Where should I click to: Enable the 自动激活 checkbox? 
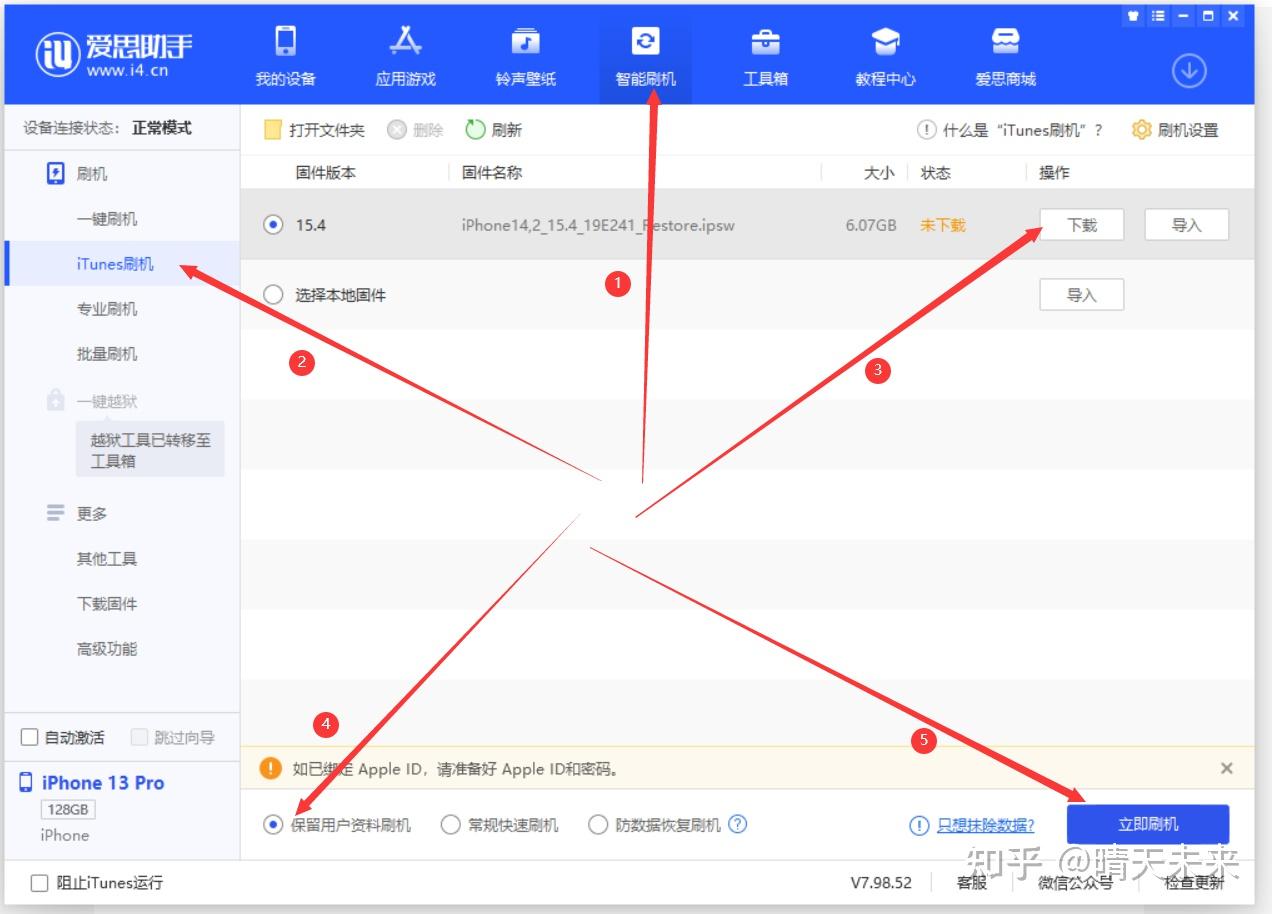pos(28,737)
